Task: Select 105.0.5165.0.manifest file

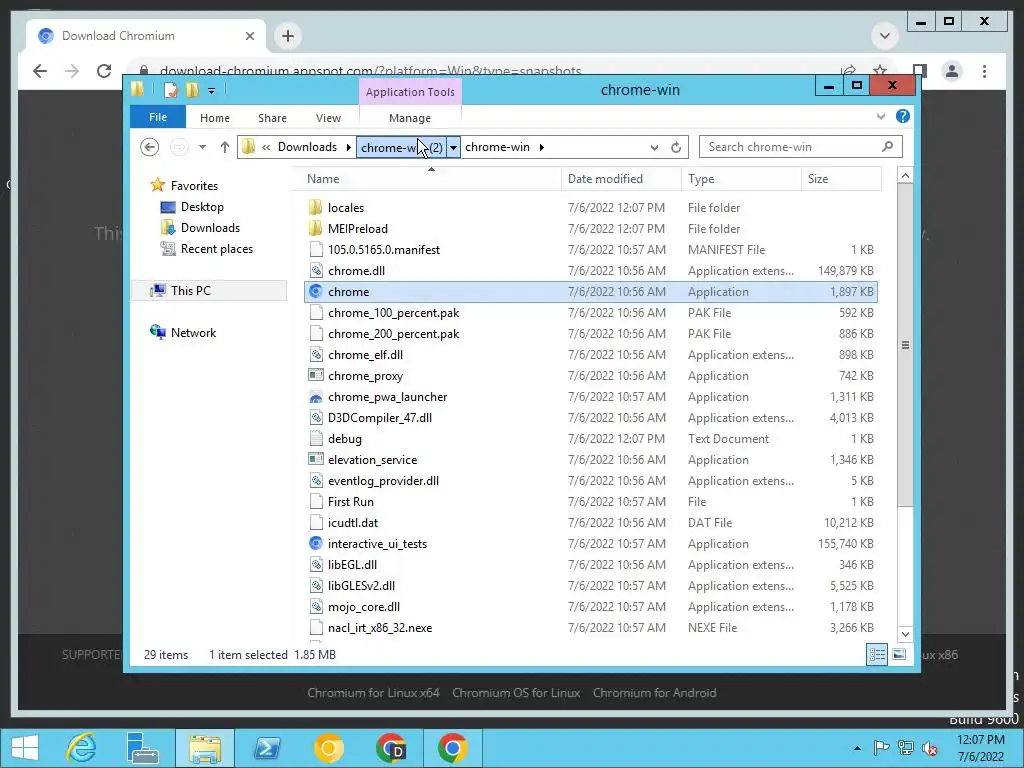Action: (383, 249)
